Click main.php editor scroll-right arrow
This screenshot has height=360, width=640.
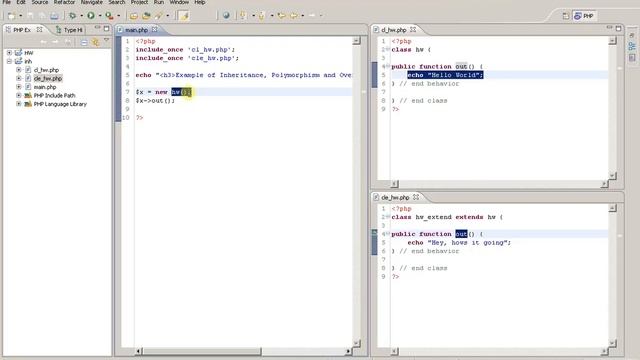point(348,351)
